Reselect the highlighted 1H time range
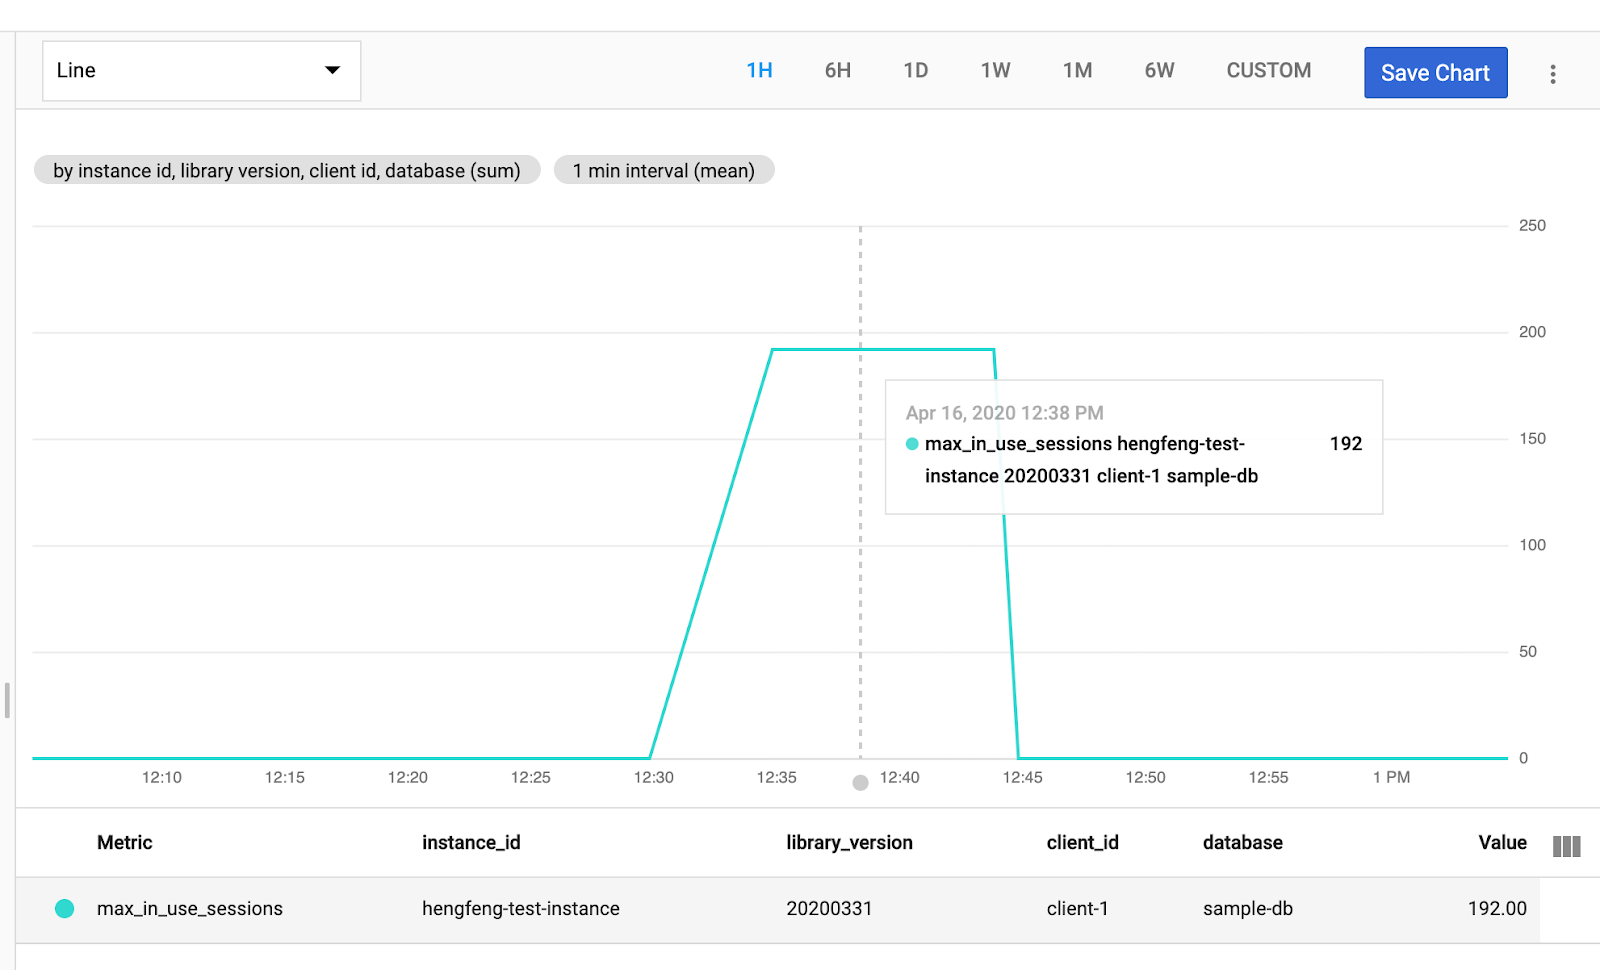This screenshot has width=1600, height=970. click(760, 70)
